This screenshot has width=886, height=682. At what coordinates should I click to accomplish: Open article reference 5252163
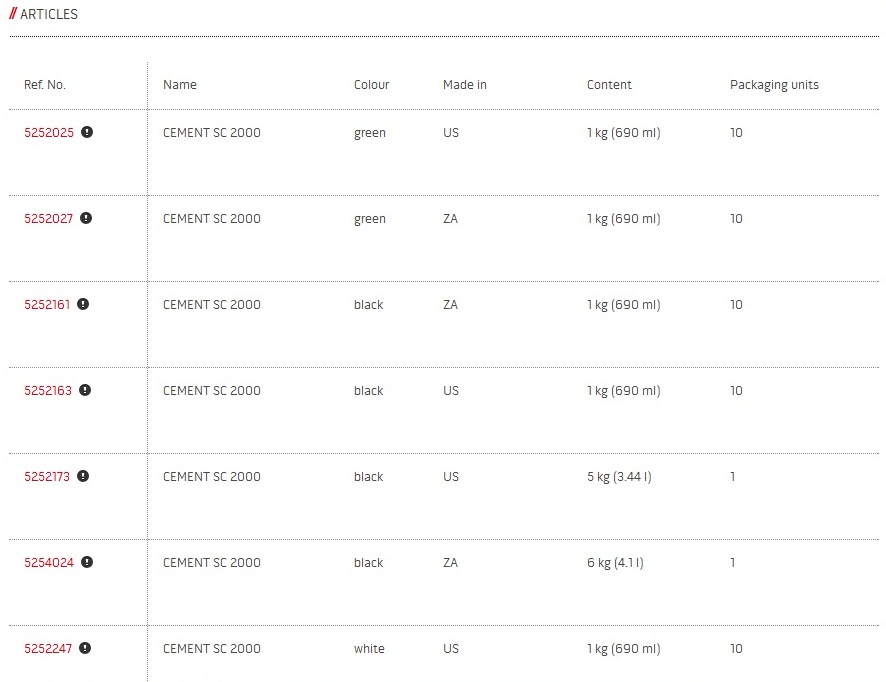click(48, 391)
